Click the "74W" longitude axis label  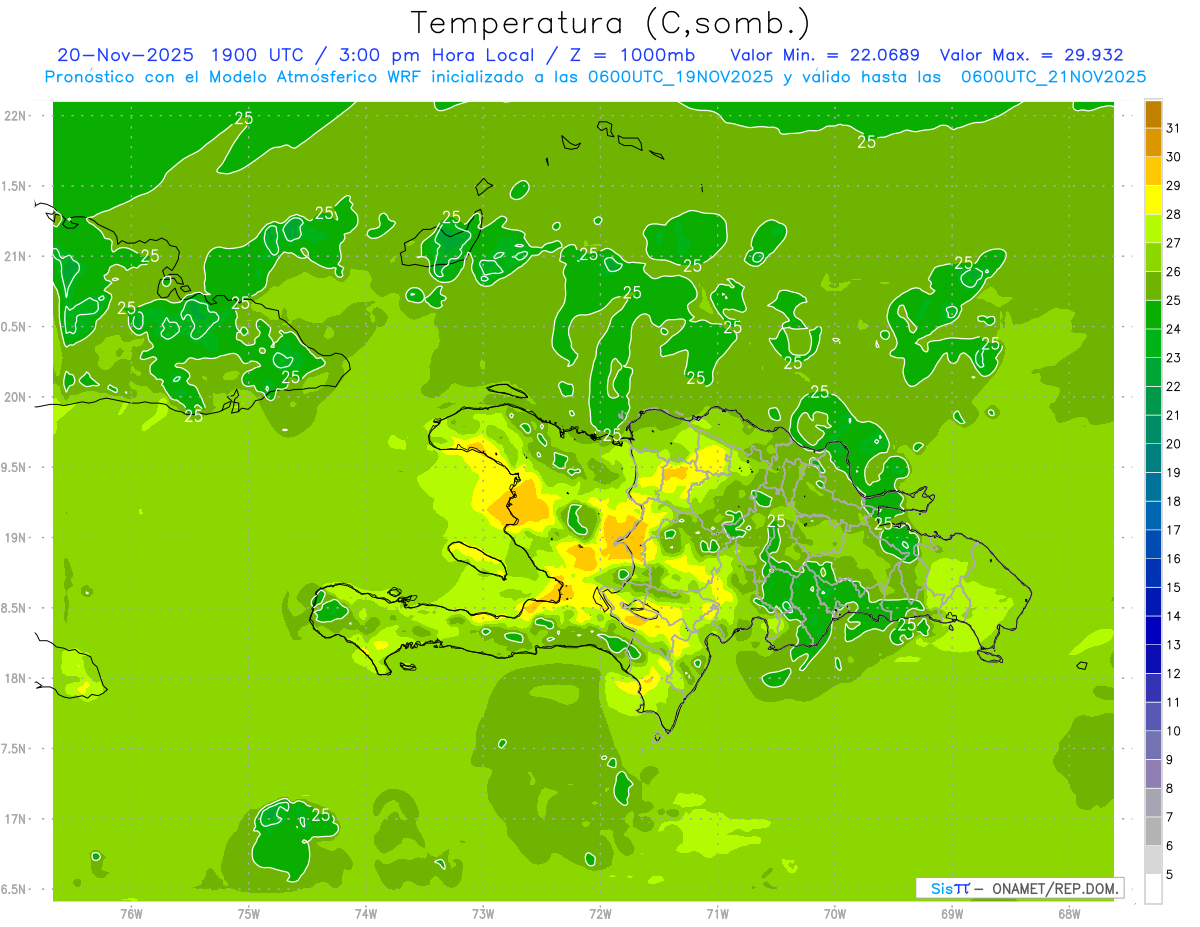click(366, 913)
